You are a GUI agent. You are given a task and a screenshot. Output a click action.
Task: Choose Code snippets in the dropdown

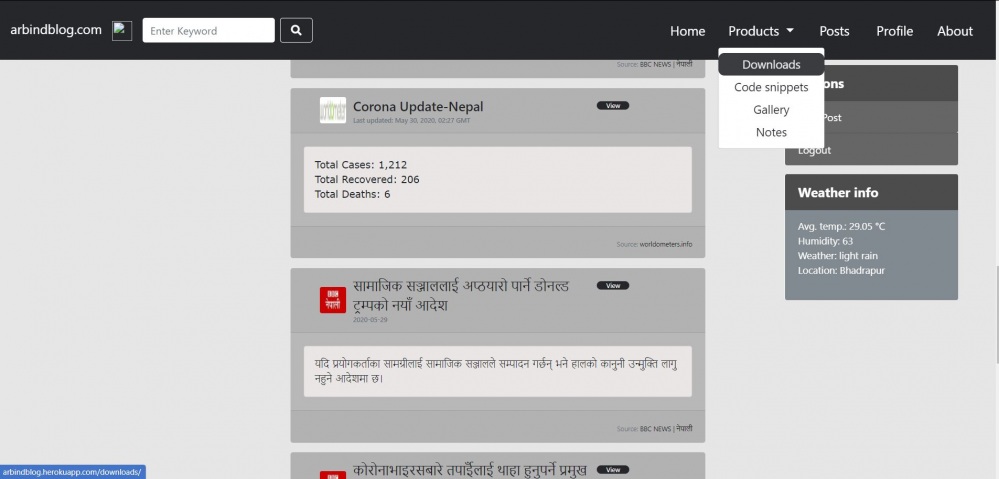click(771, 87)
